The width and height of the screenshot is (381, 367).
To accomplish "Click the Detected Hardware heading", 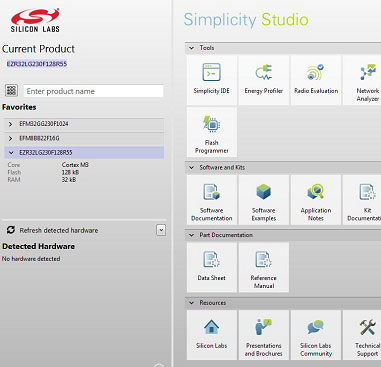I will click(38, 246).
